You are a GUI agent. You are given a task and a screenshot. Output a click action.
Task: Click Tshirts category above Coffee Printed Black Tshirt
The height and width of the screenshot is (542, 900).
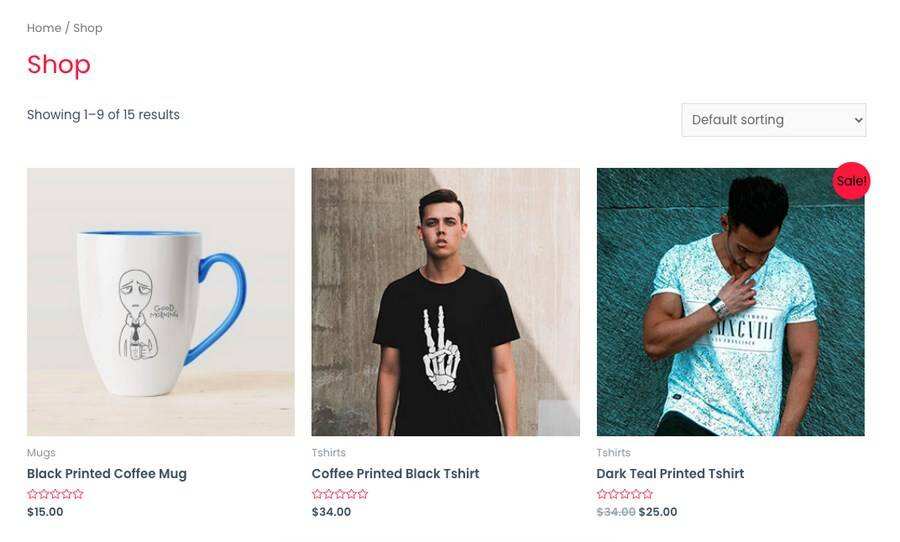[x=329, y=453]
